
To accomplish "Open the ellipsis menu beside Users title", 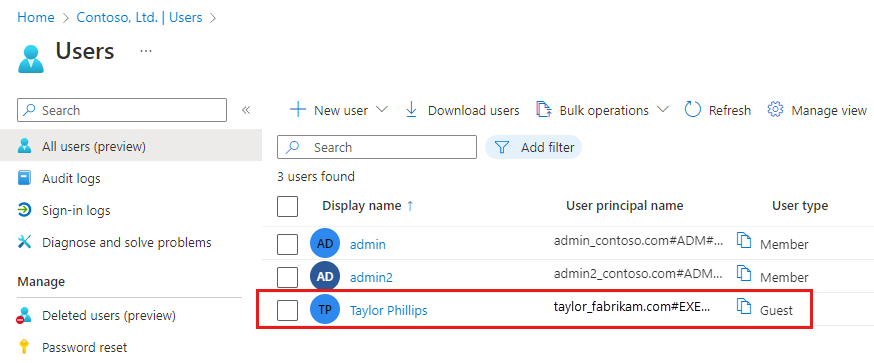I will coord(146,51).
